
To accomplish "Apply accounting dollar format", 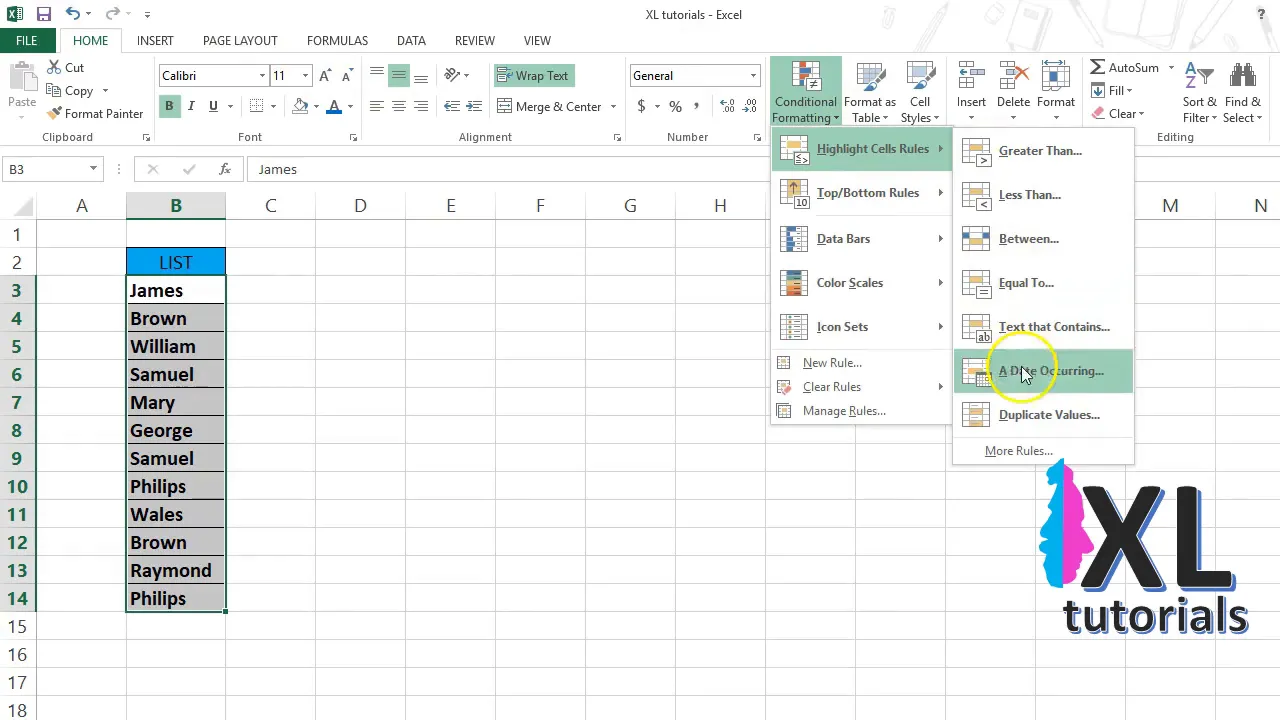I will coord(641,107).
